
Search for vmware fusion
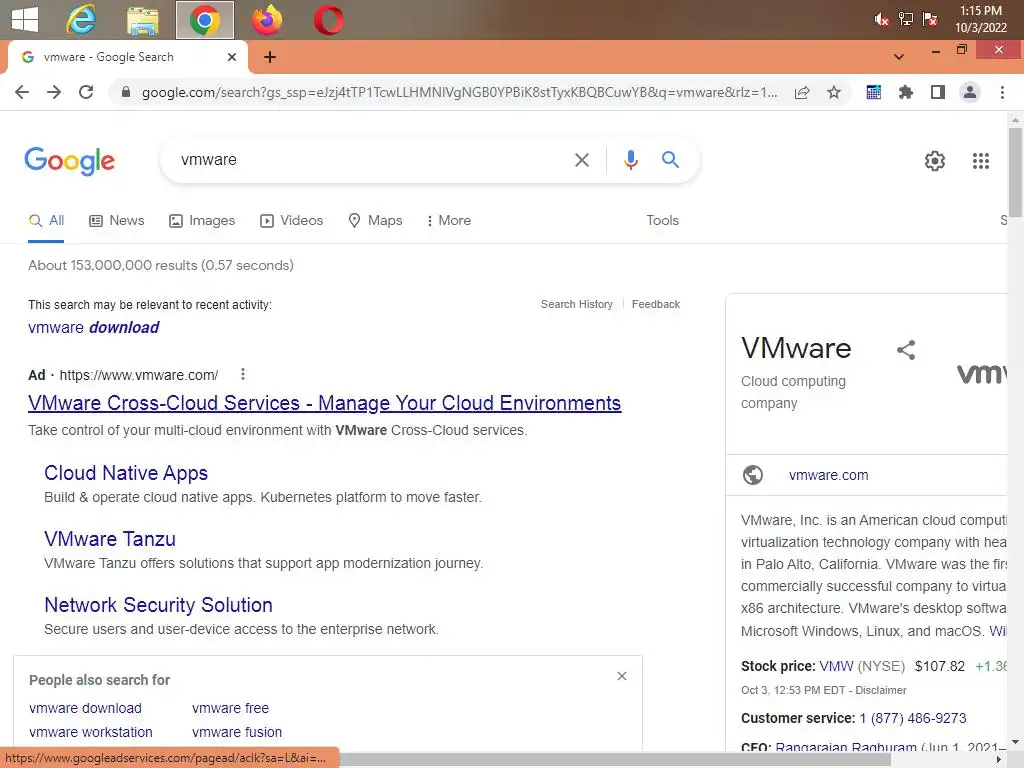pos(237,732)
